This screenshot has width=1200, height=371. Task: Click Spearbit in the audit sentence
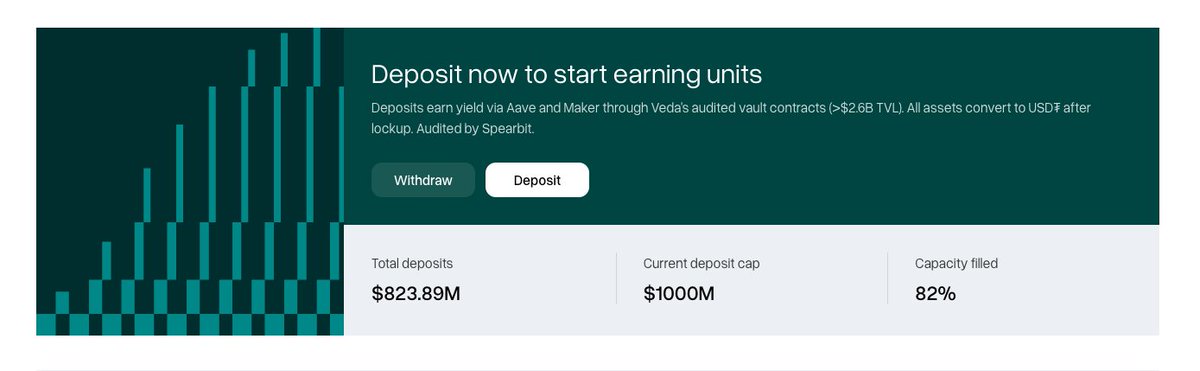point(506,129)
